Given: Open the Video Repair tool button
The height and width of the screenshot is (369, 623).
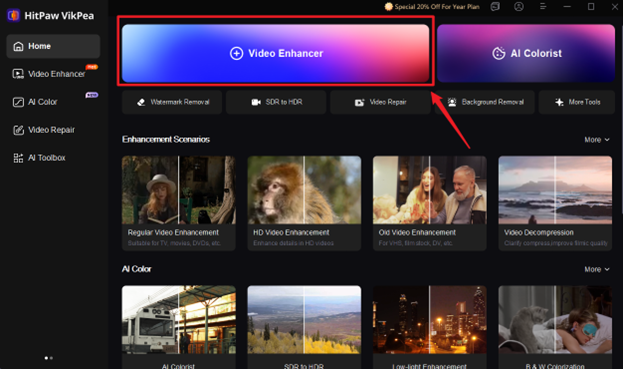Looking at the screenshot, I should pos(380,102).
